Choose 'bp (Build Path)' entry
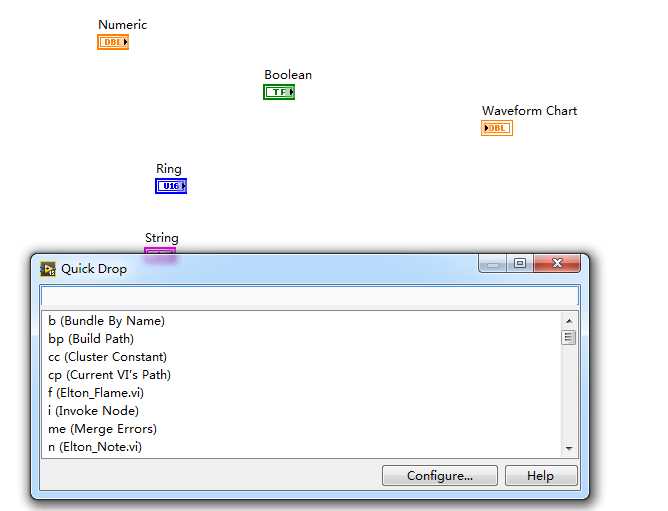This screenshot has height=511, width=668. tap(302, 339)
